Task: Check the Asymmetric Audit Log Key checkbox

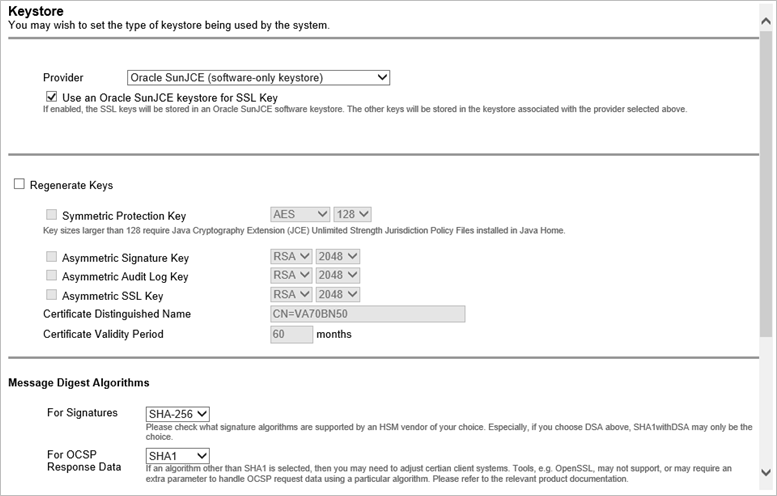Action: [51, 276]
